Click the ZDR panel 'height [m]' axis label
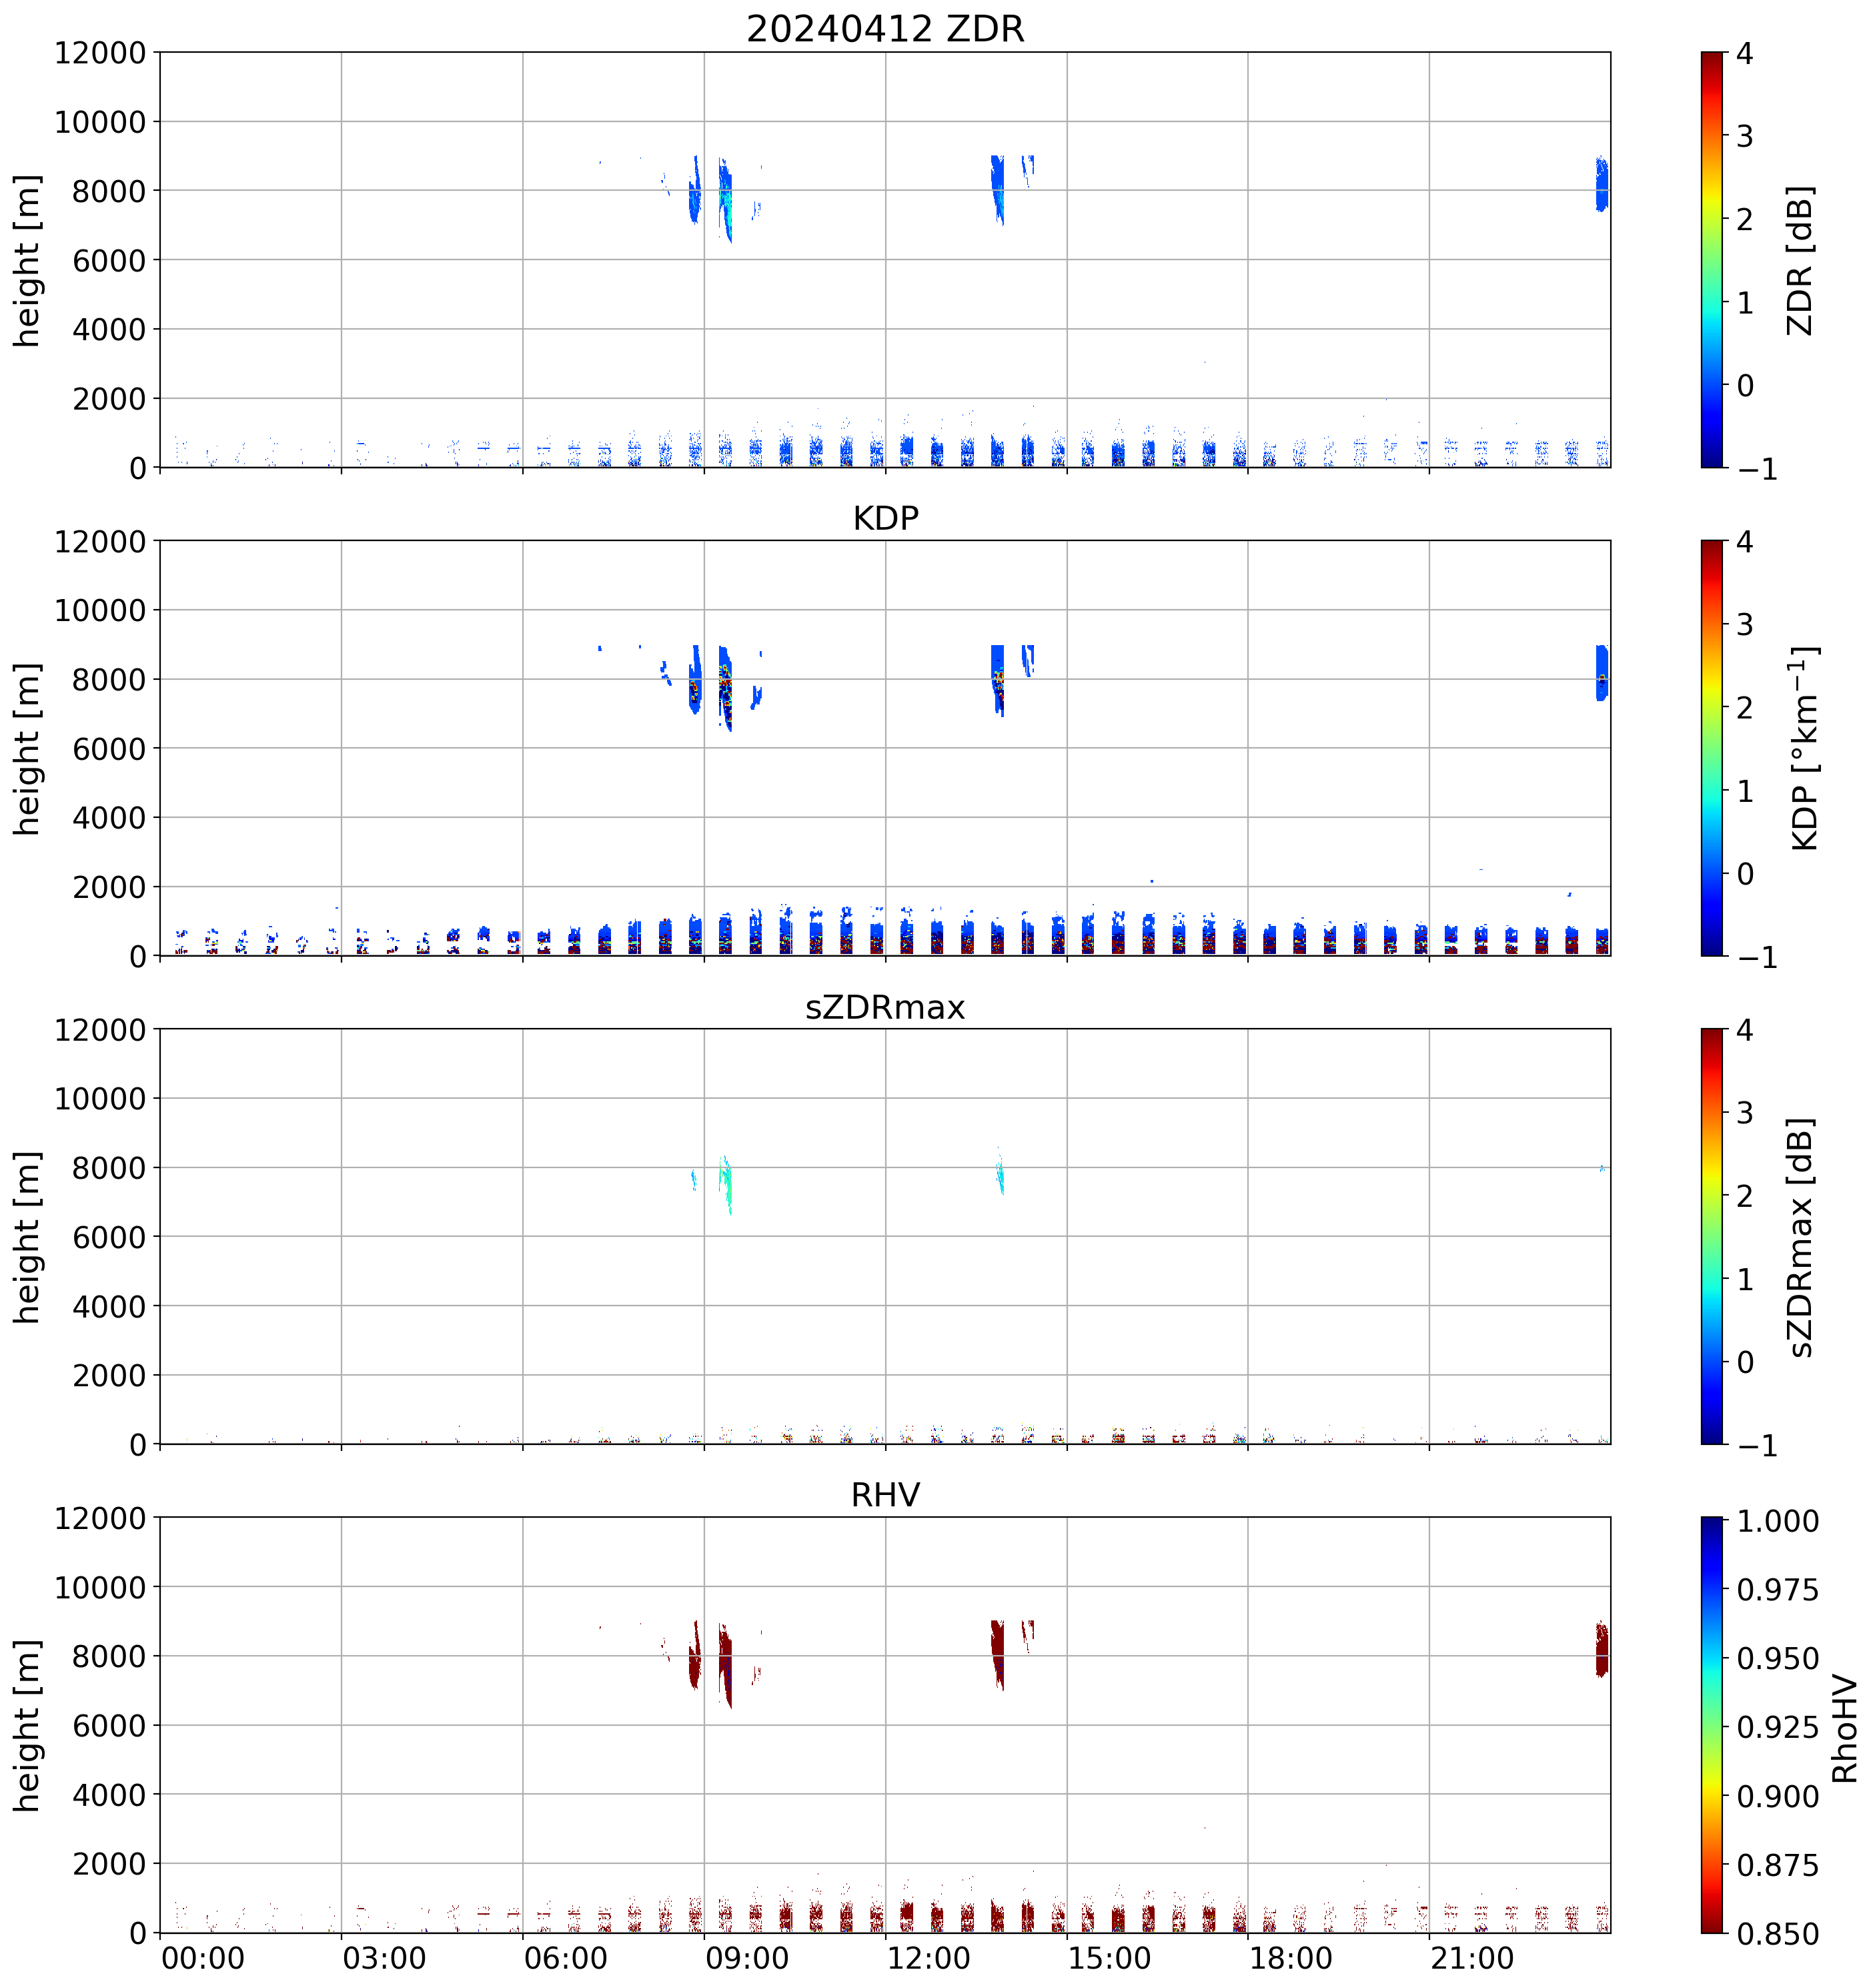This screenshot has height=1988, width=1873. [27, 260]
